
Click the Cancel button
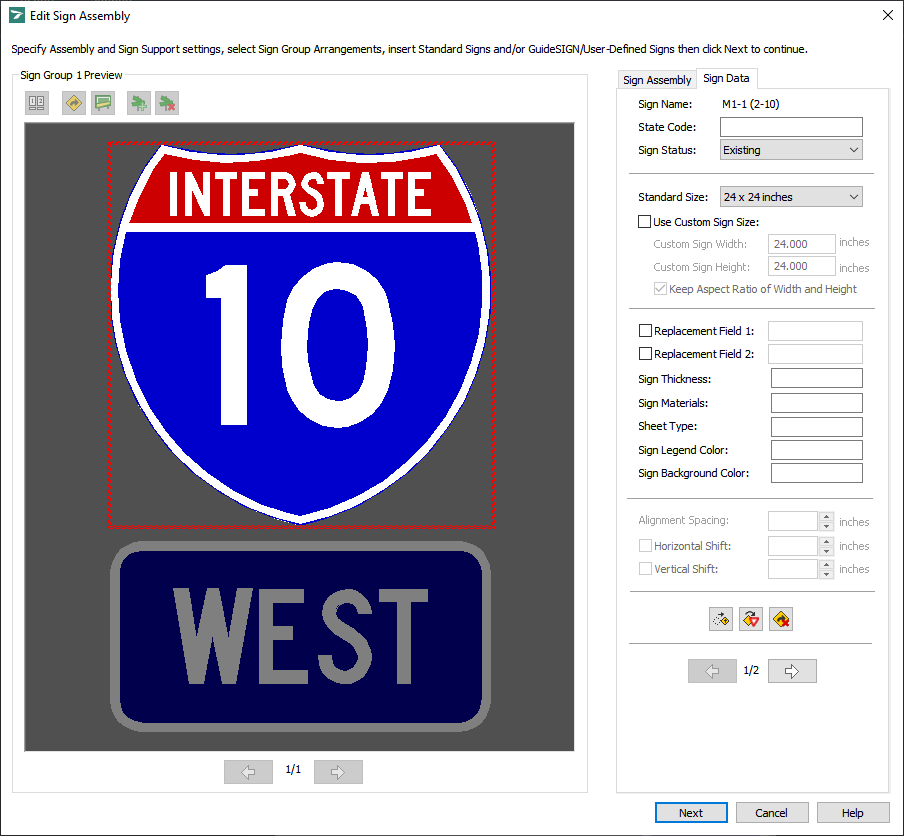(771, 813)
